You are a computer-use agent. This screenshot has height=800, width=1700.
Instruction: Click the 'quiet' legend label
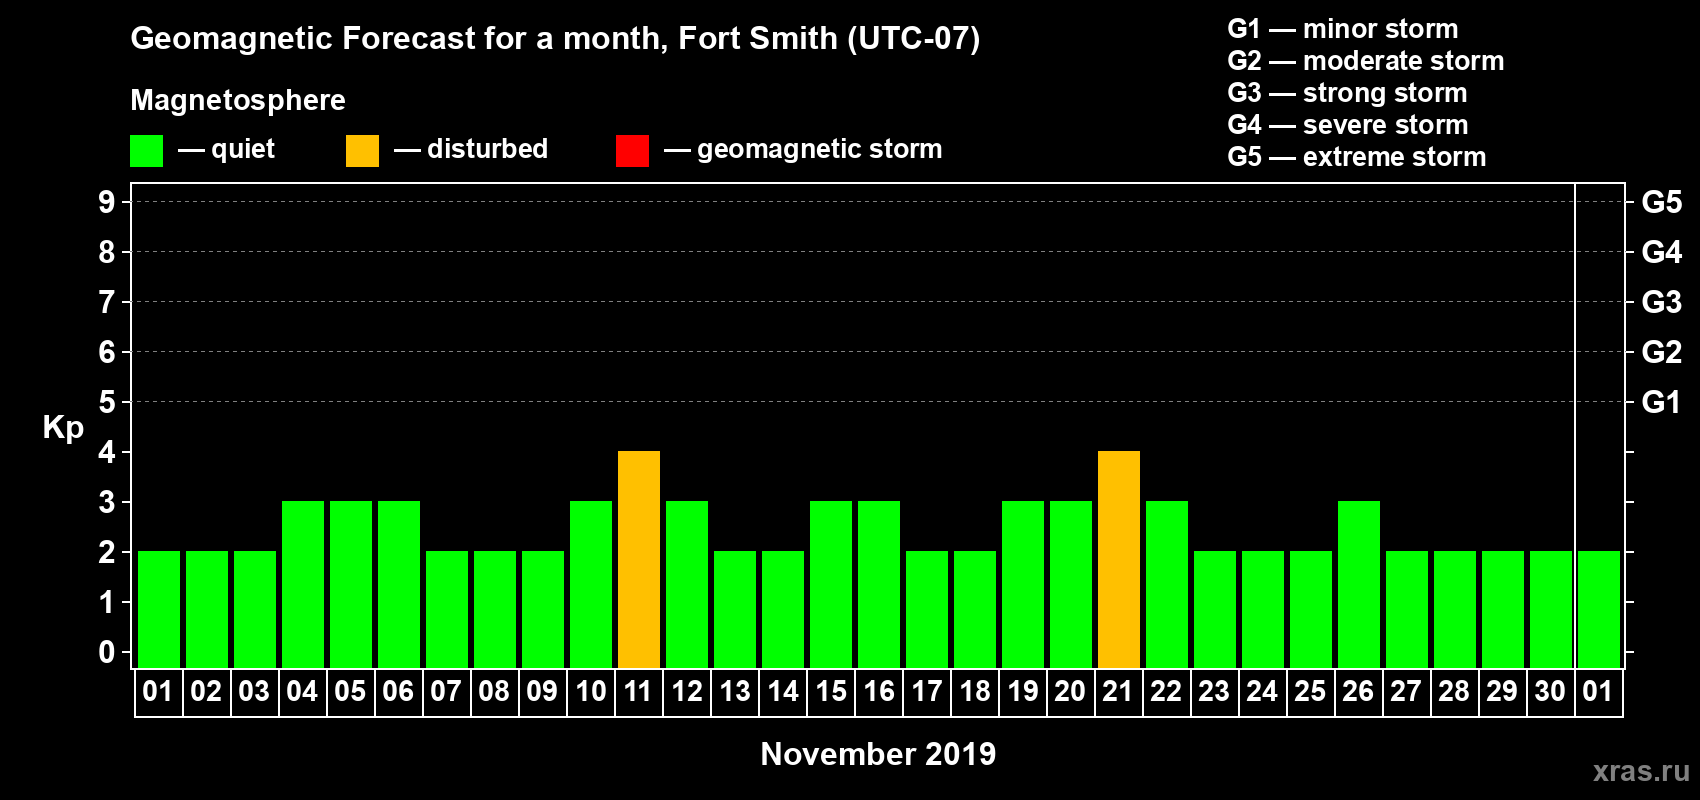[243, 149]
